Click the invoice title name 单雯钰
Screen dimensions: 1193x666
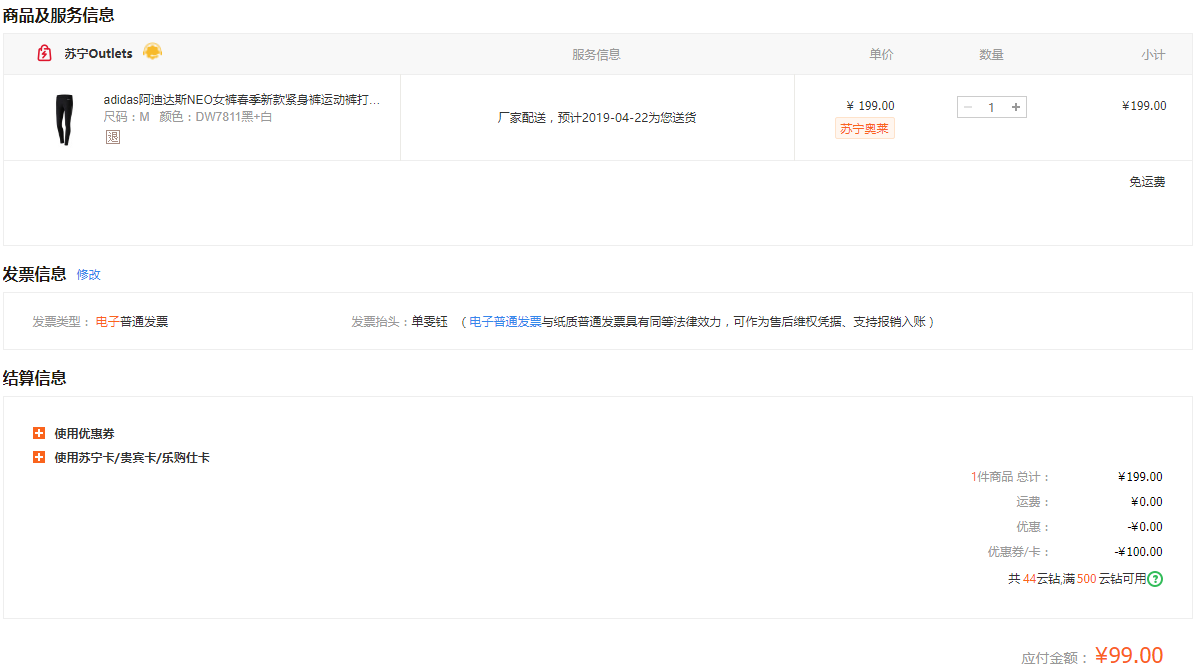pos(430,322)
